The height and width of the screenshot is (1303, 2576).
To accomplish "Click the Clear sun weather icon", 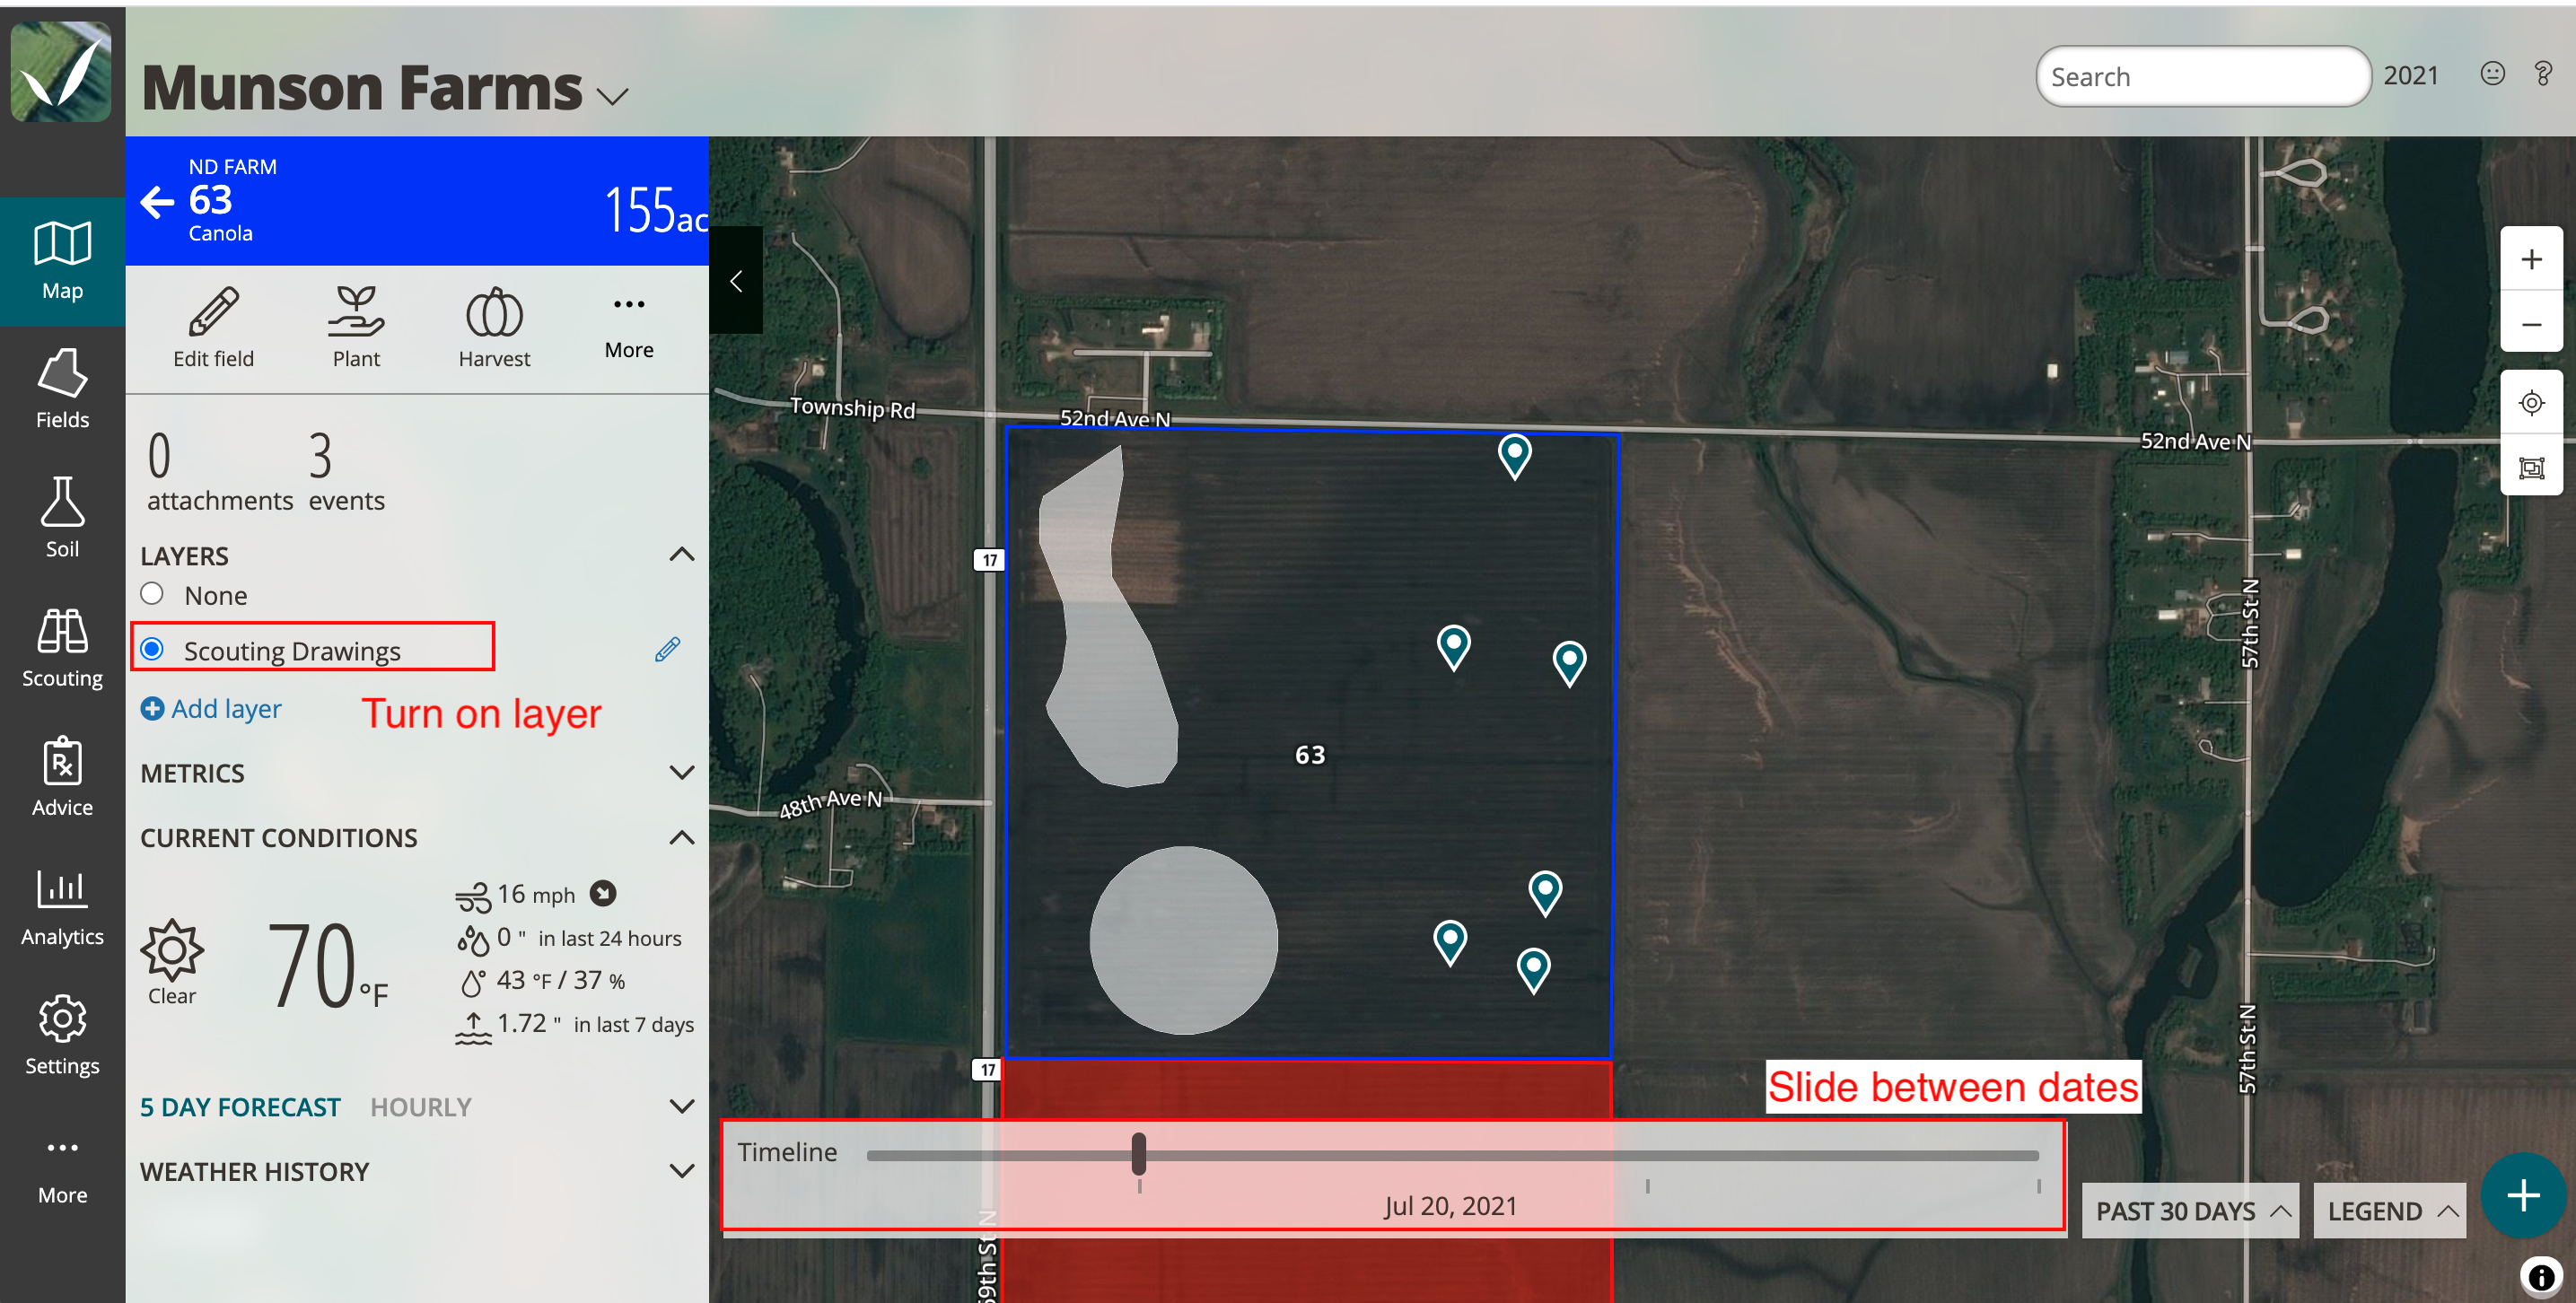I will coord(172,949).
